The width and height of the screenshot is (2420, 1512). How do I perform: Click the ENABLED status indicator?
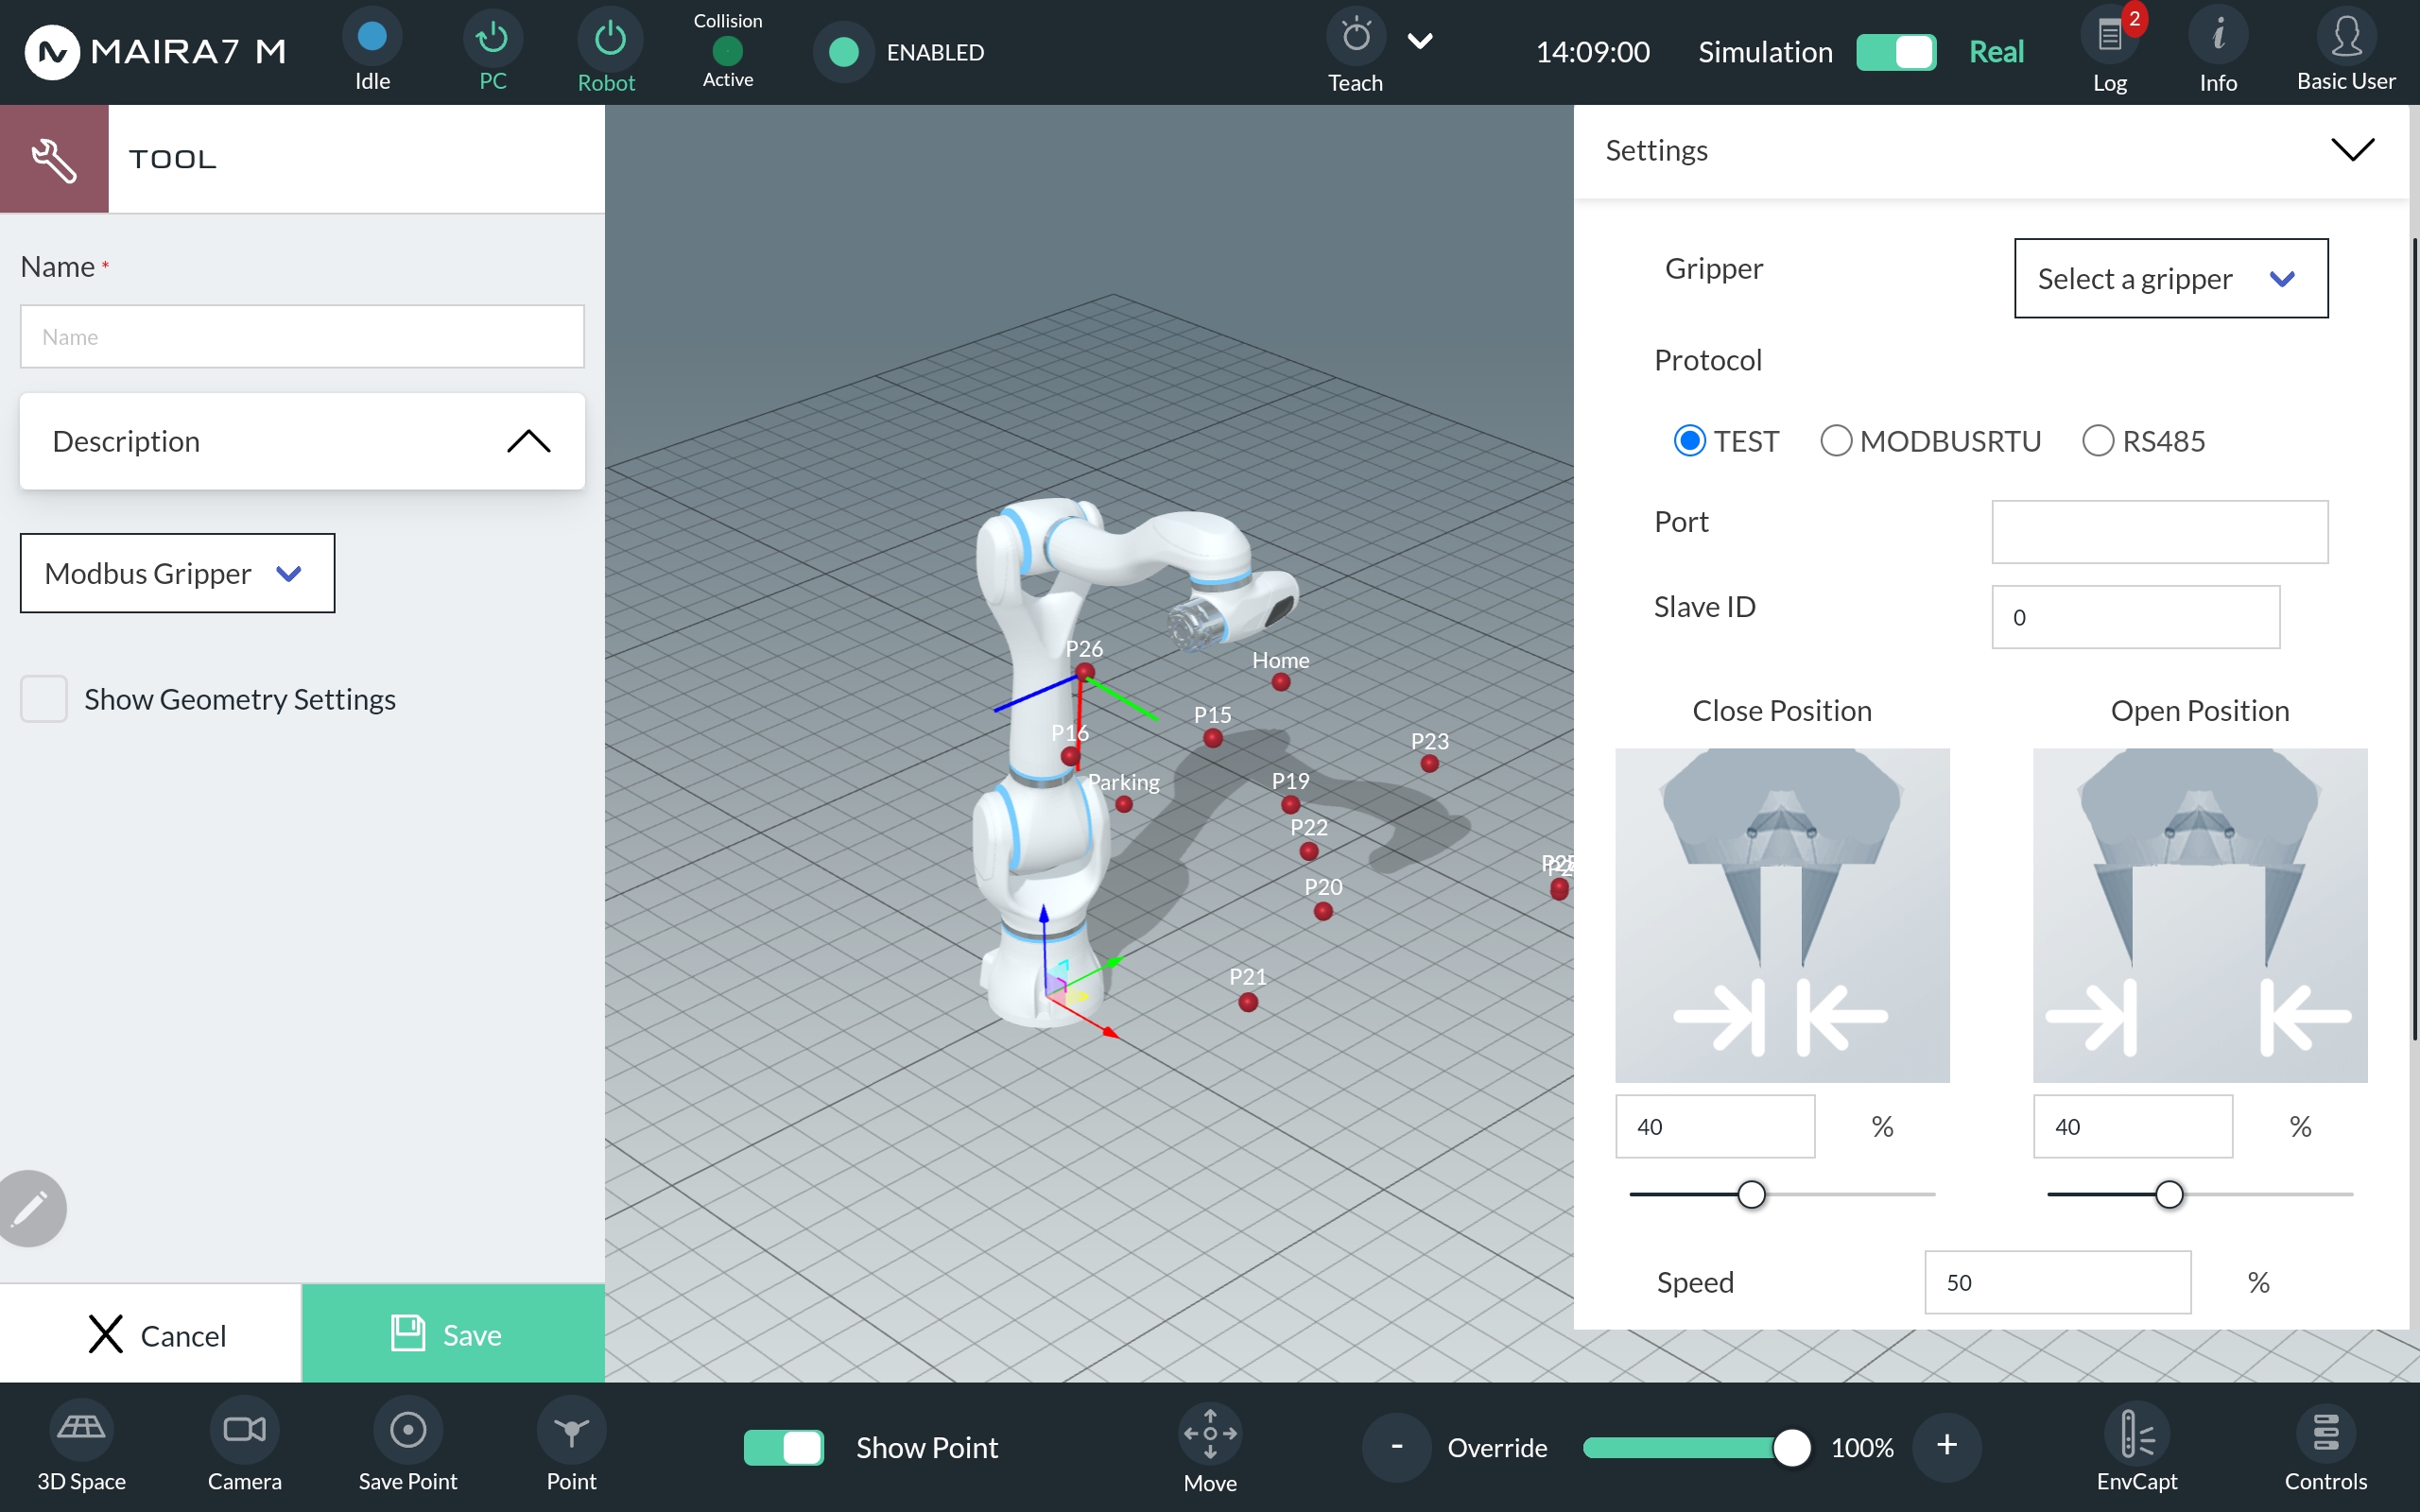pyautogui.click(x=844, y=52)
